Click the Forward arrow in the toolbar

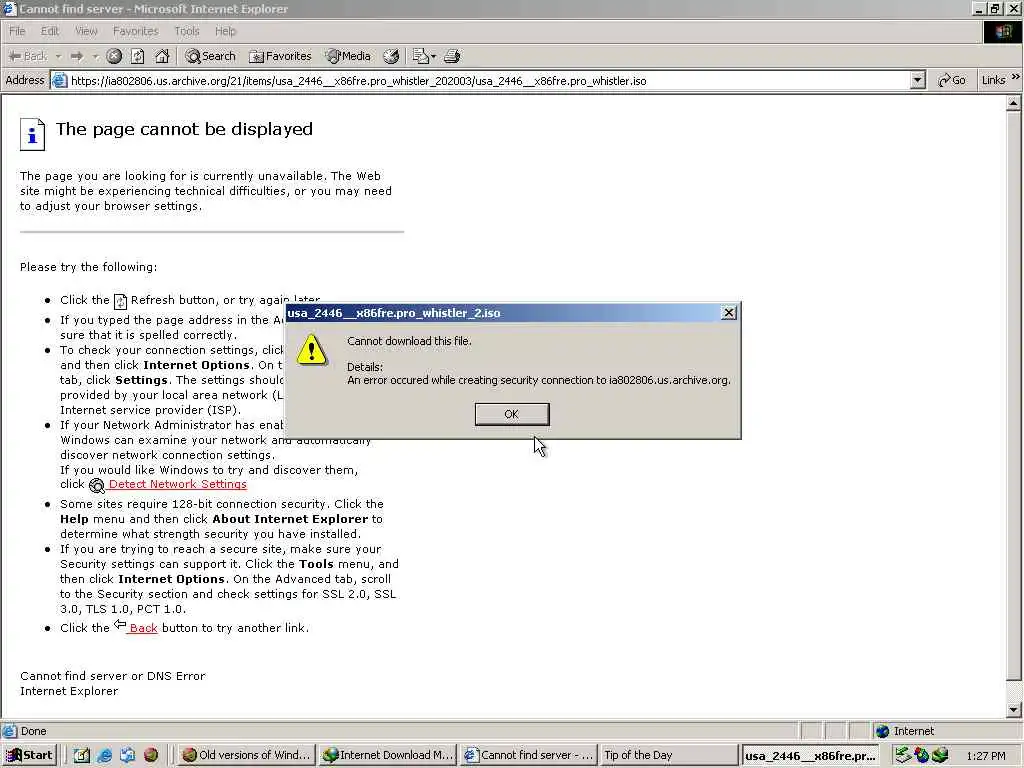[77, 56]
